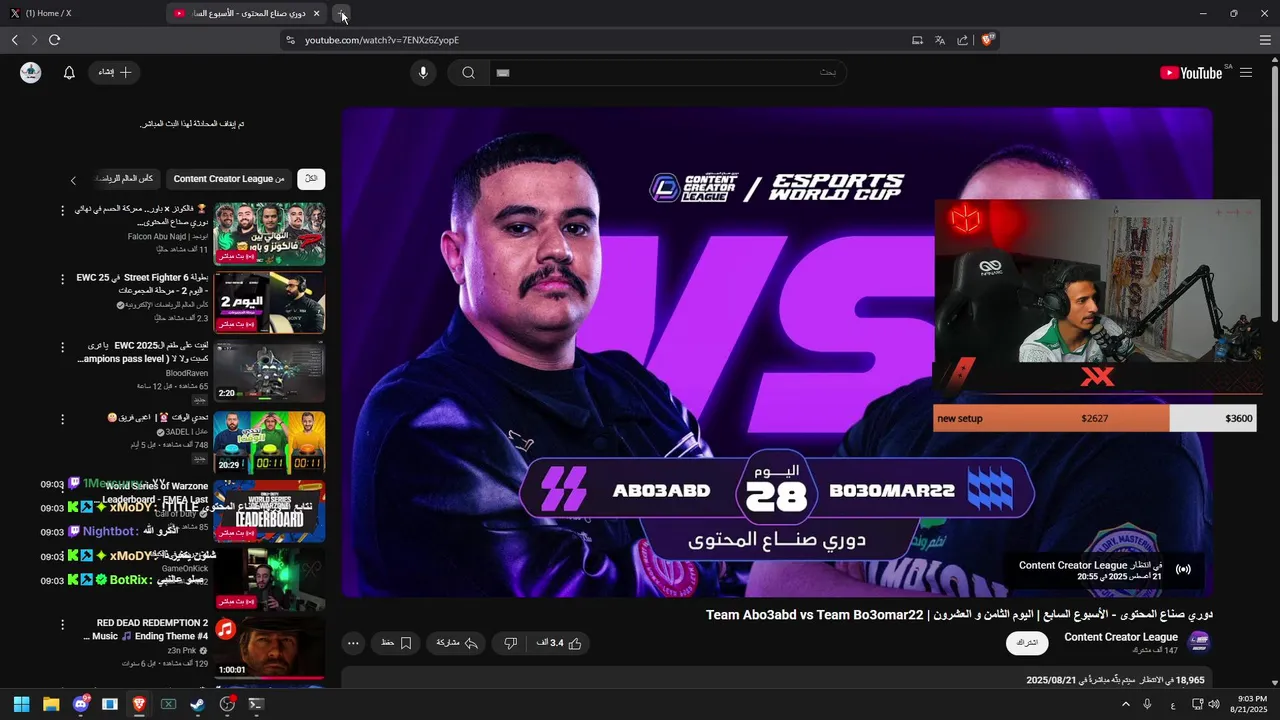Go to YouTube home via the logo

click(x=1191, y=73)
